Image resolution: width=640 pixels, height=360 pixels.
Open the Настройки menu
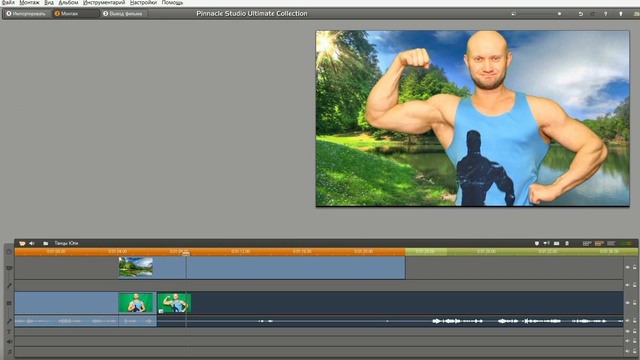point(143,2)
